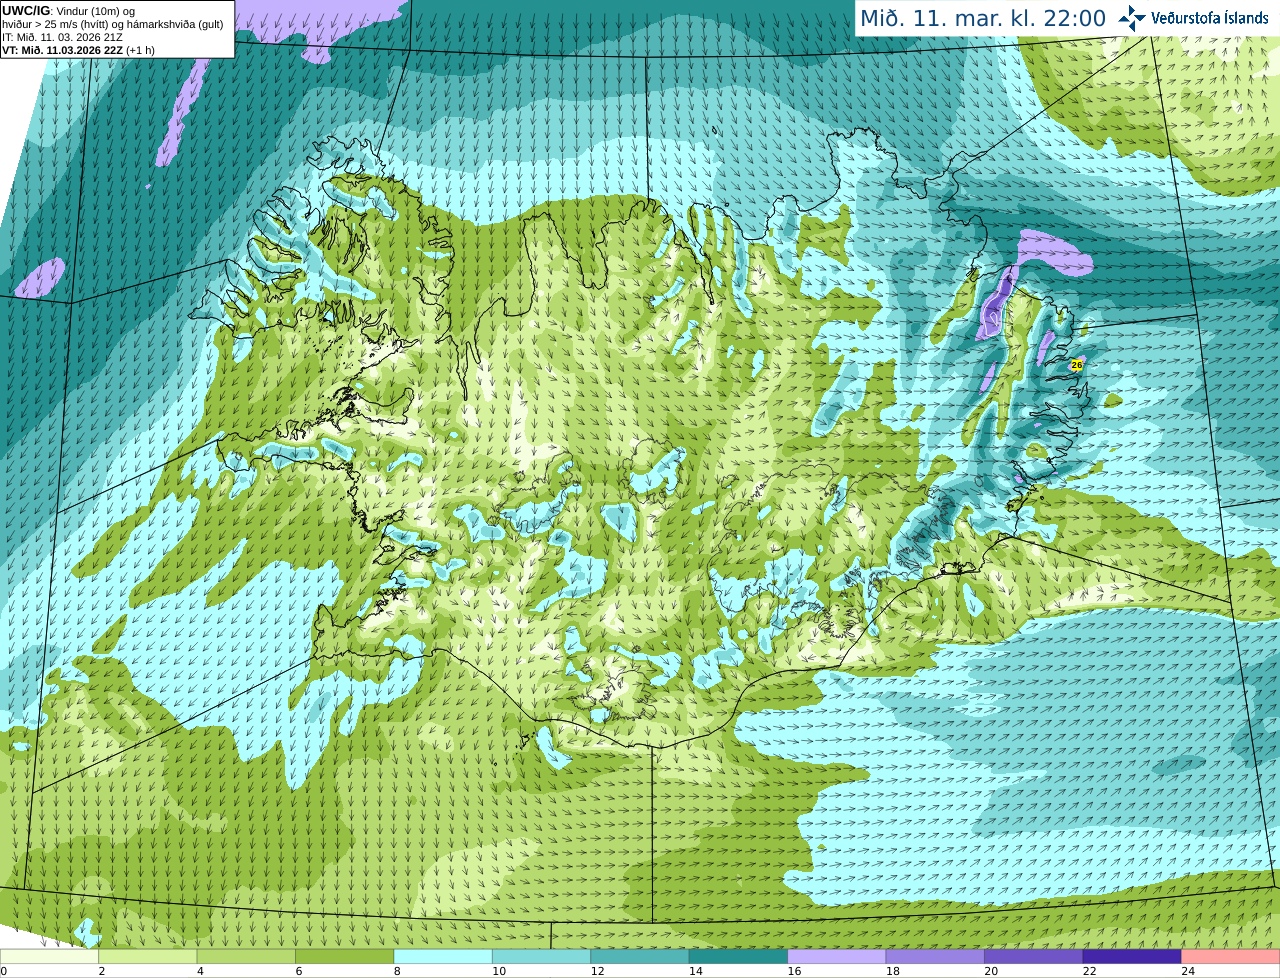The width and height of the screenshot is (1280, 978).
Task: Click the IT: Mið. 11. 03. 2026 21Z line
Action: [x=63, y=37]
